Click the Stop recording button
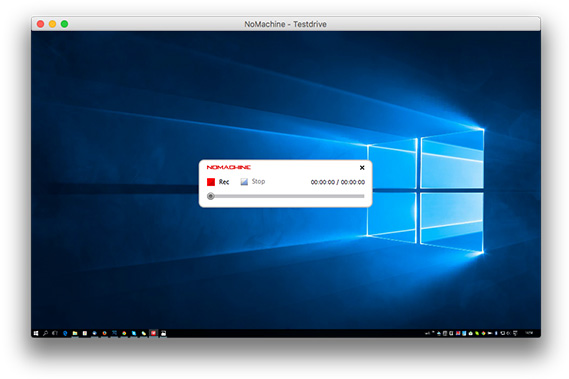Screen dimensions: 569x379 coord(253,182)
